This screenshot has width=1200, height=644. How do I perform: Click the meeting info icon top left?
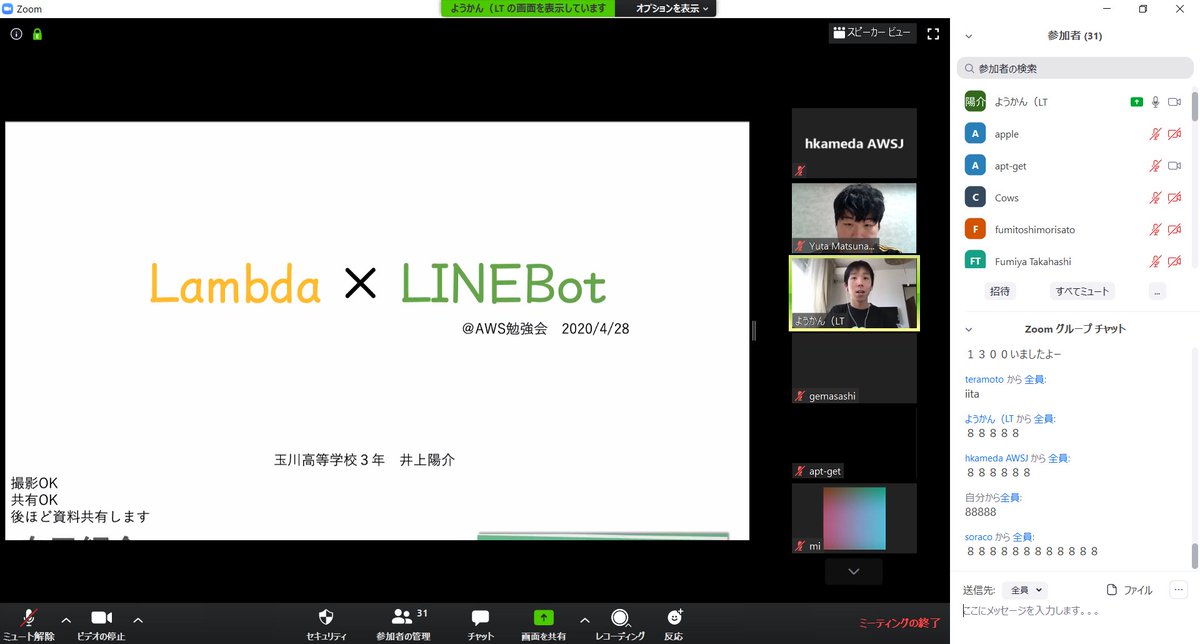point(15,33)
